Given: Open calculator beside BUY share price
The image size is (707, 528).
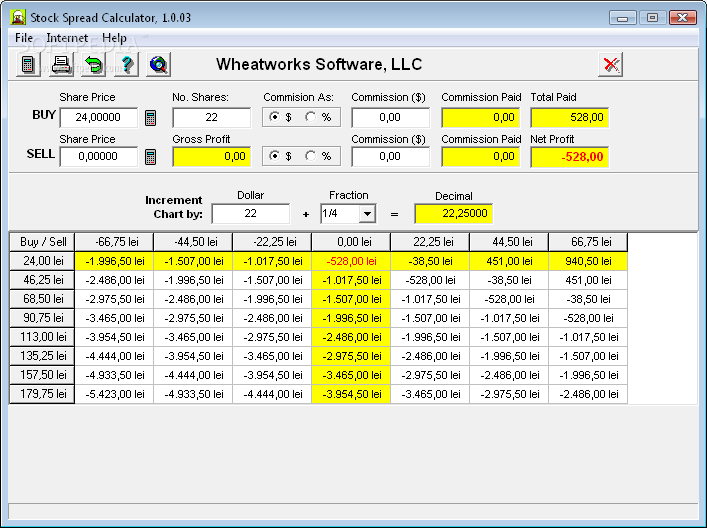Looking at the screenshot, I should point(151,118).
